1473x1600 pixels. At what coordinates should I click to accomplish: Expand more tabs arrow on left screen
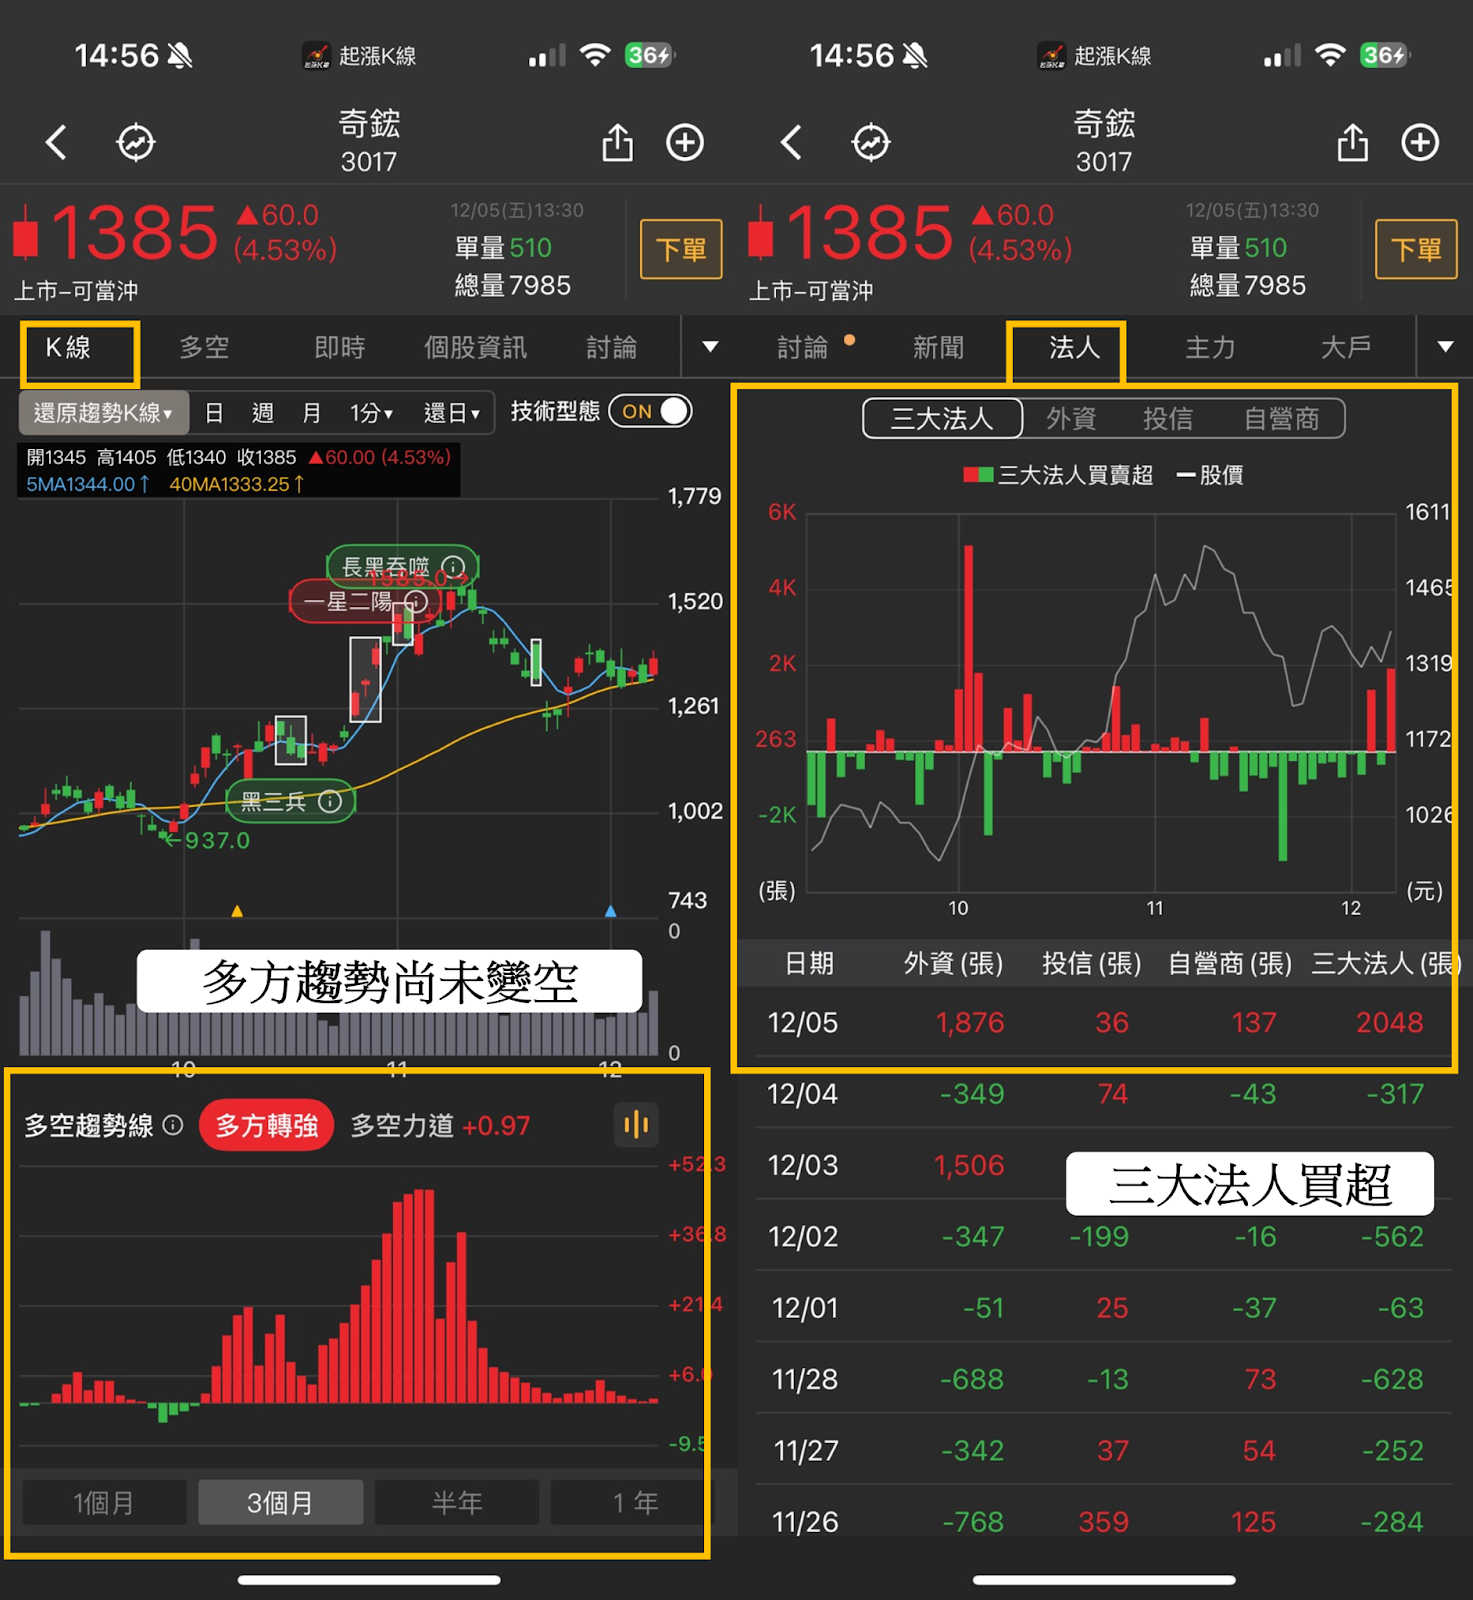[x=710, y=347]
